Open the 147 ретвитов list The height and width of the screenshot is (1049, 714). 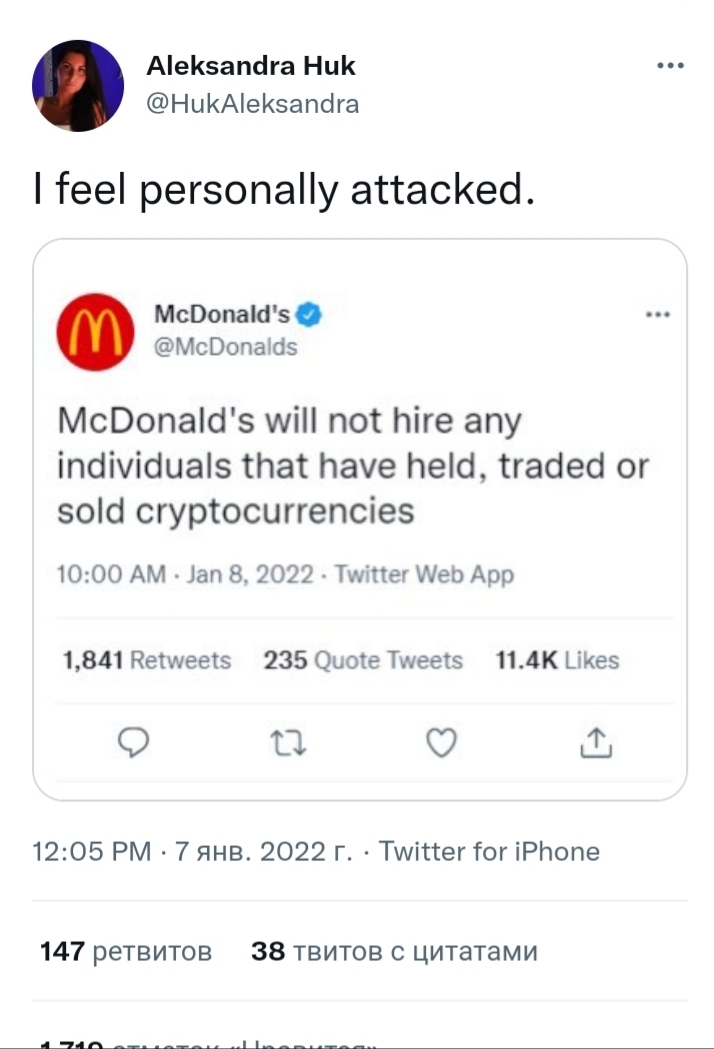[126, 951]
